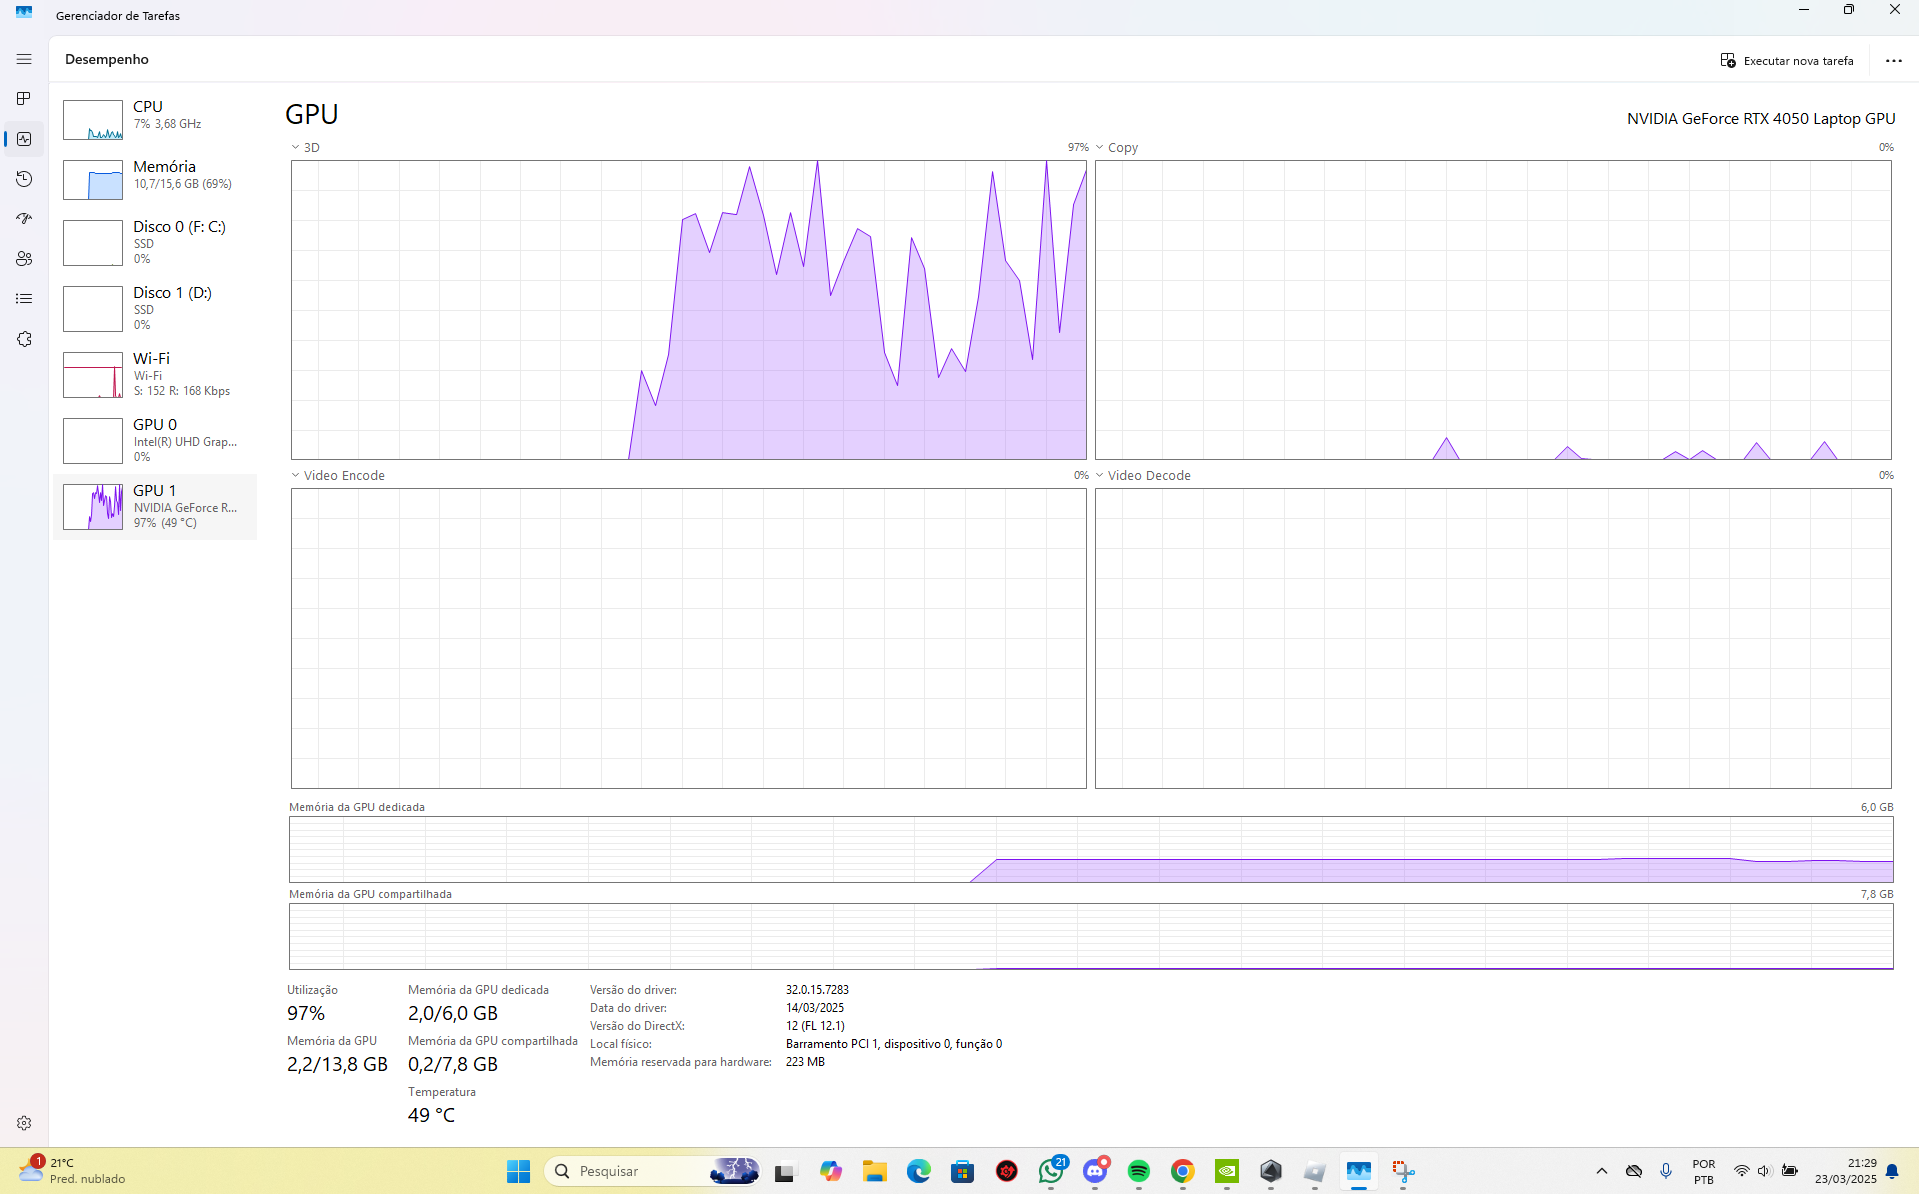Open the Copy engine dropdown
This screenshot has width=1919, height=1194.
pos(1117,148)
